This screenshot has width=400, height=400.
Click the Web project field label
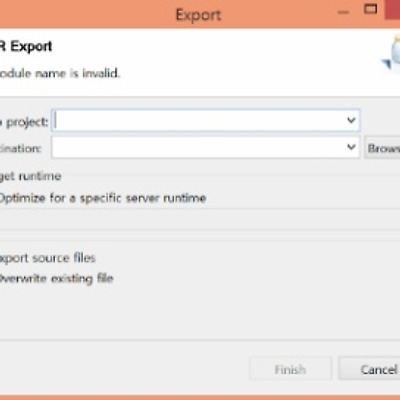[24, 122]
